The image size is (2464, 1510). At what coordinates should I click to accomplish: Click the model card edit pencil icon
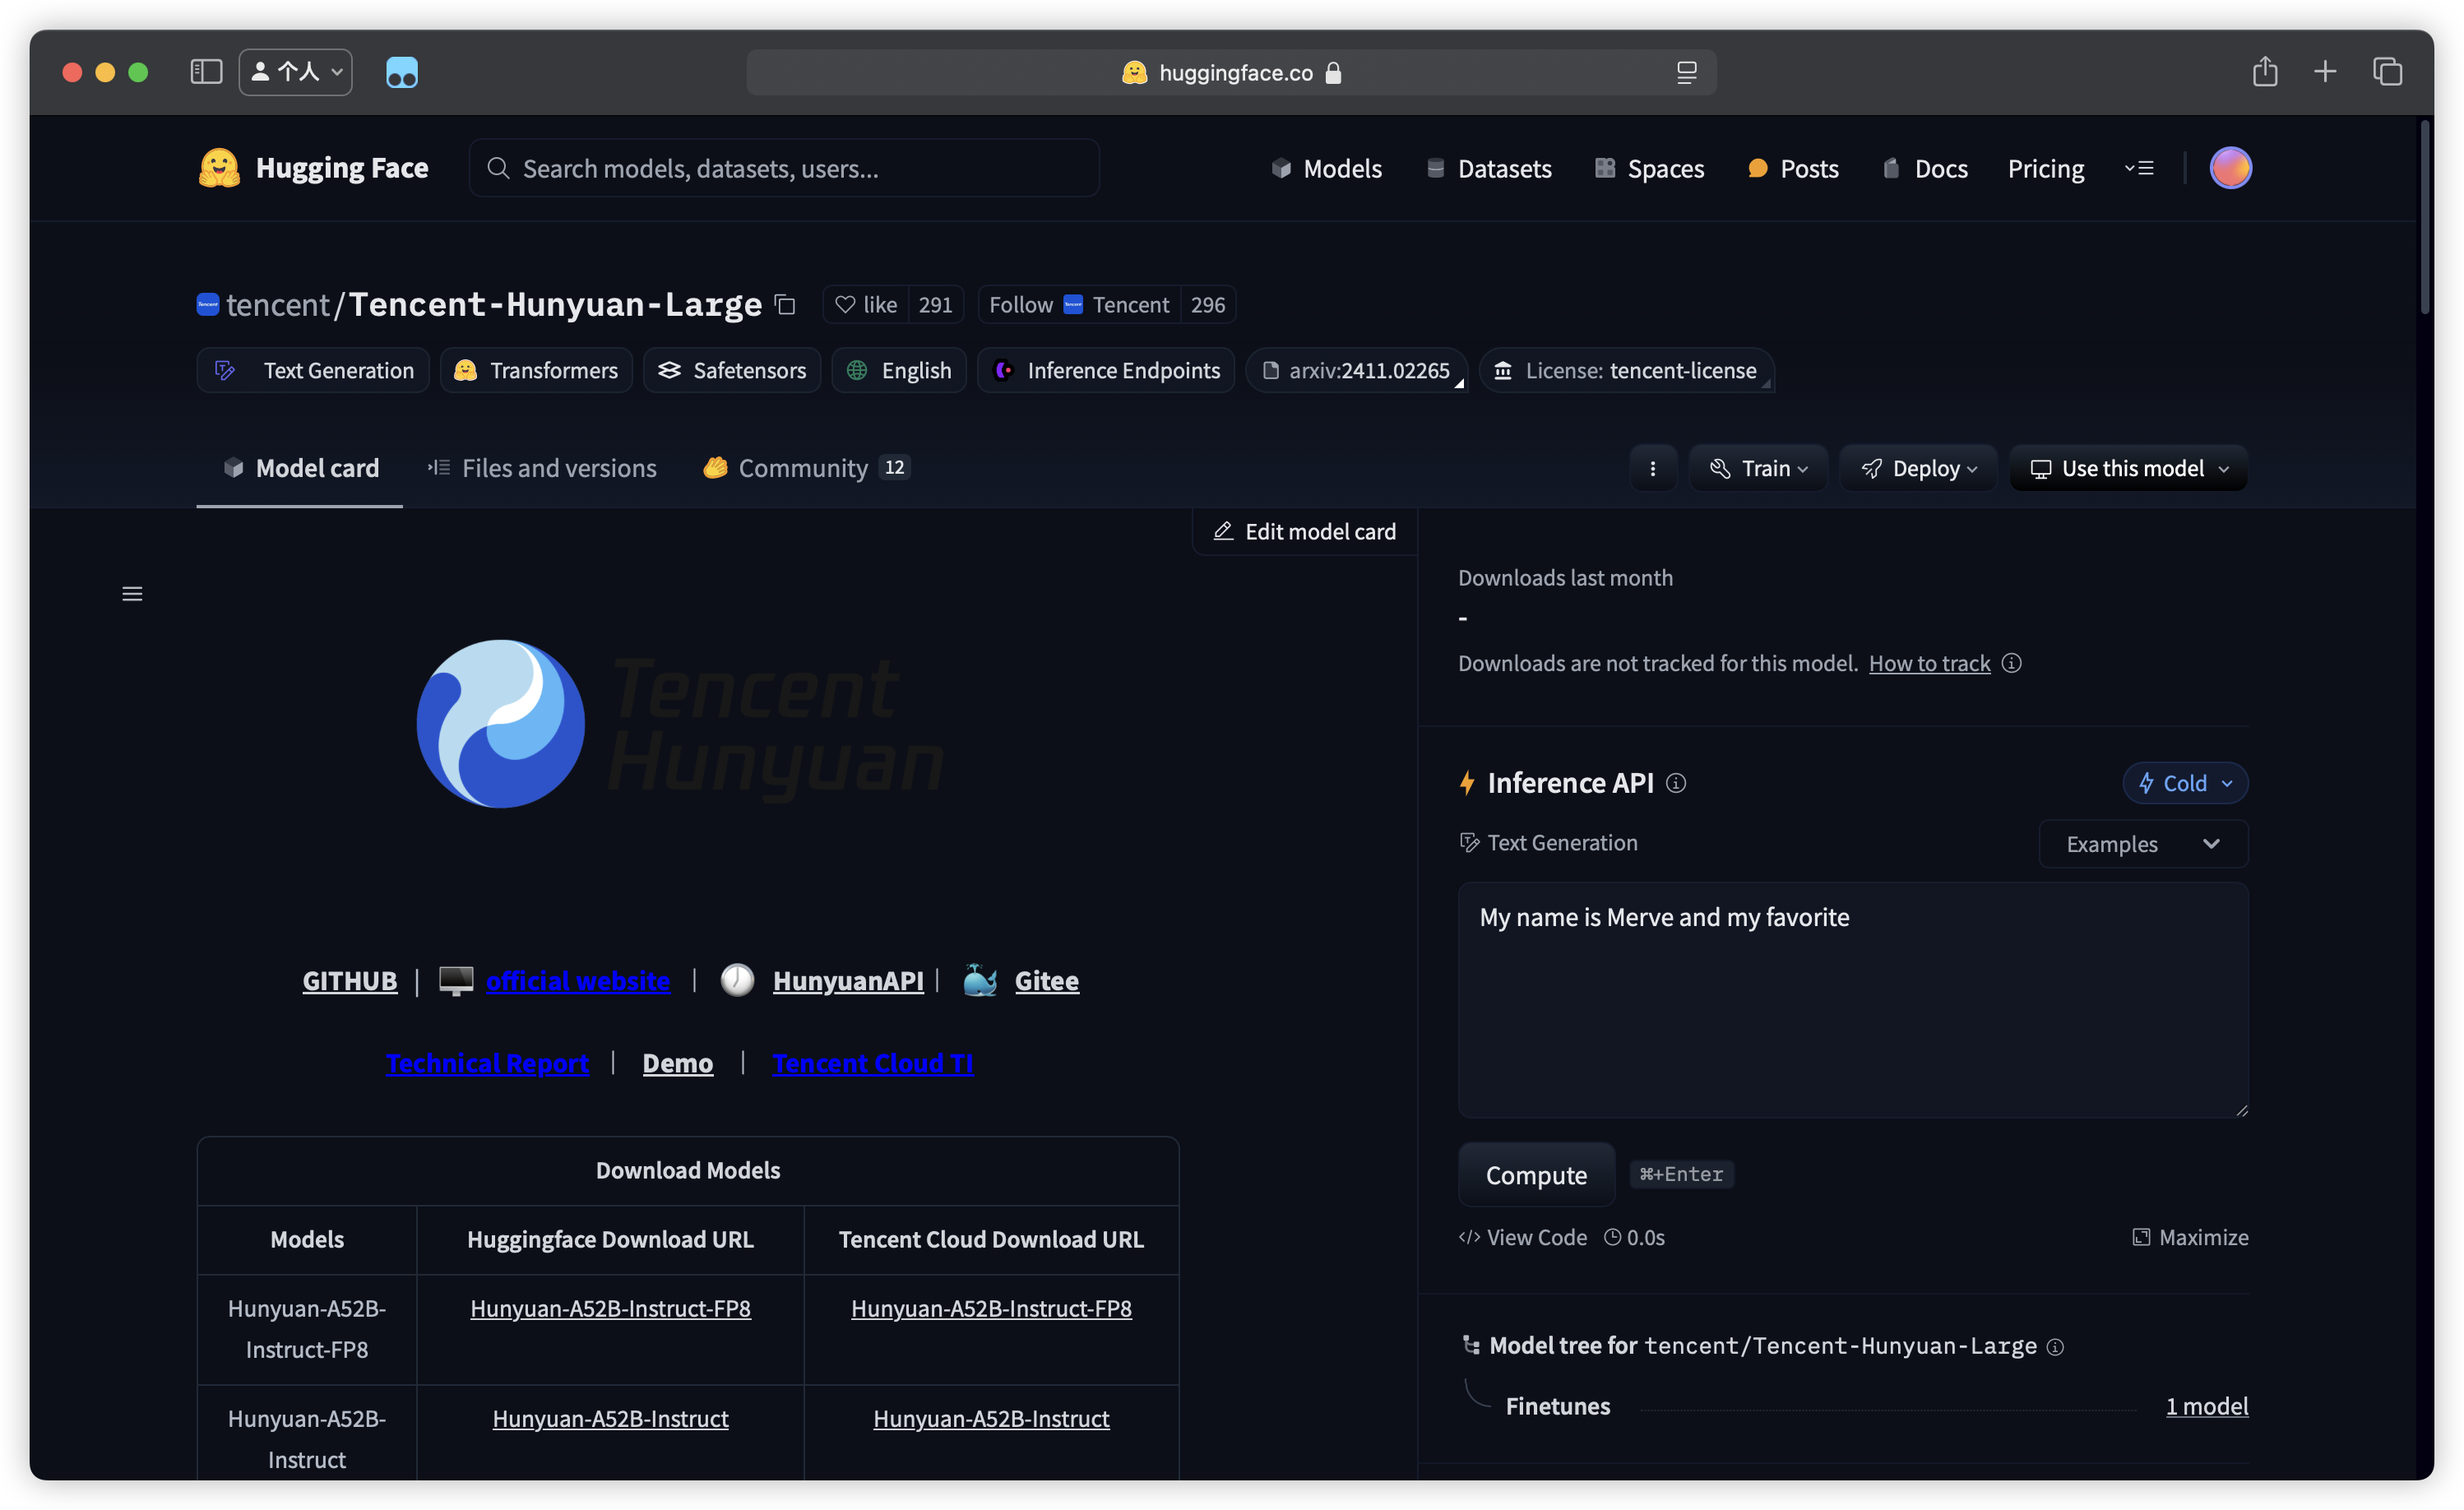pos(1221,530)
